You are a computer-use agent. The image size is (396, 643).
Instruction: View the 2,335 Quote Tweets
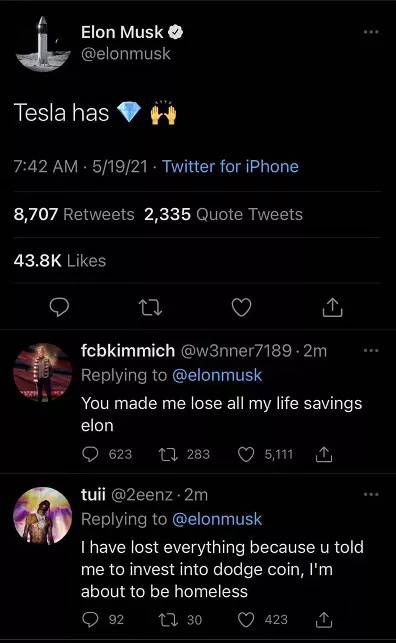[x=223, y=214]
